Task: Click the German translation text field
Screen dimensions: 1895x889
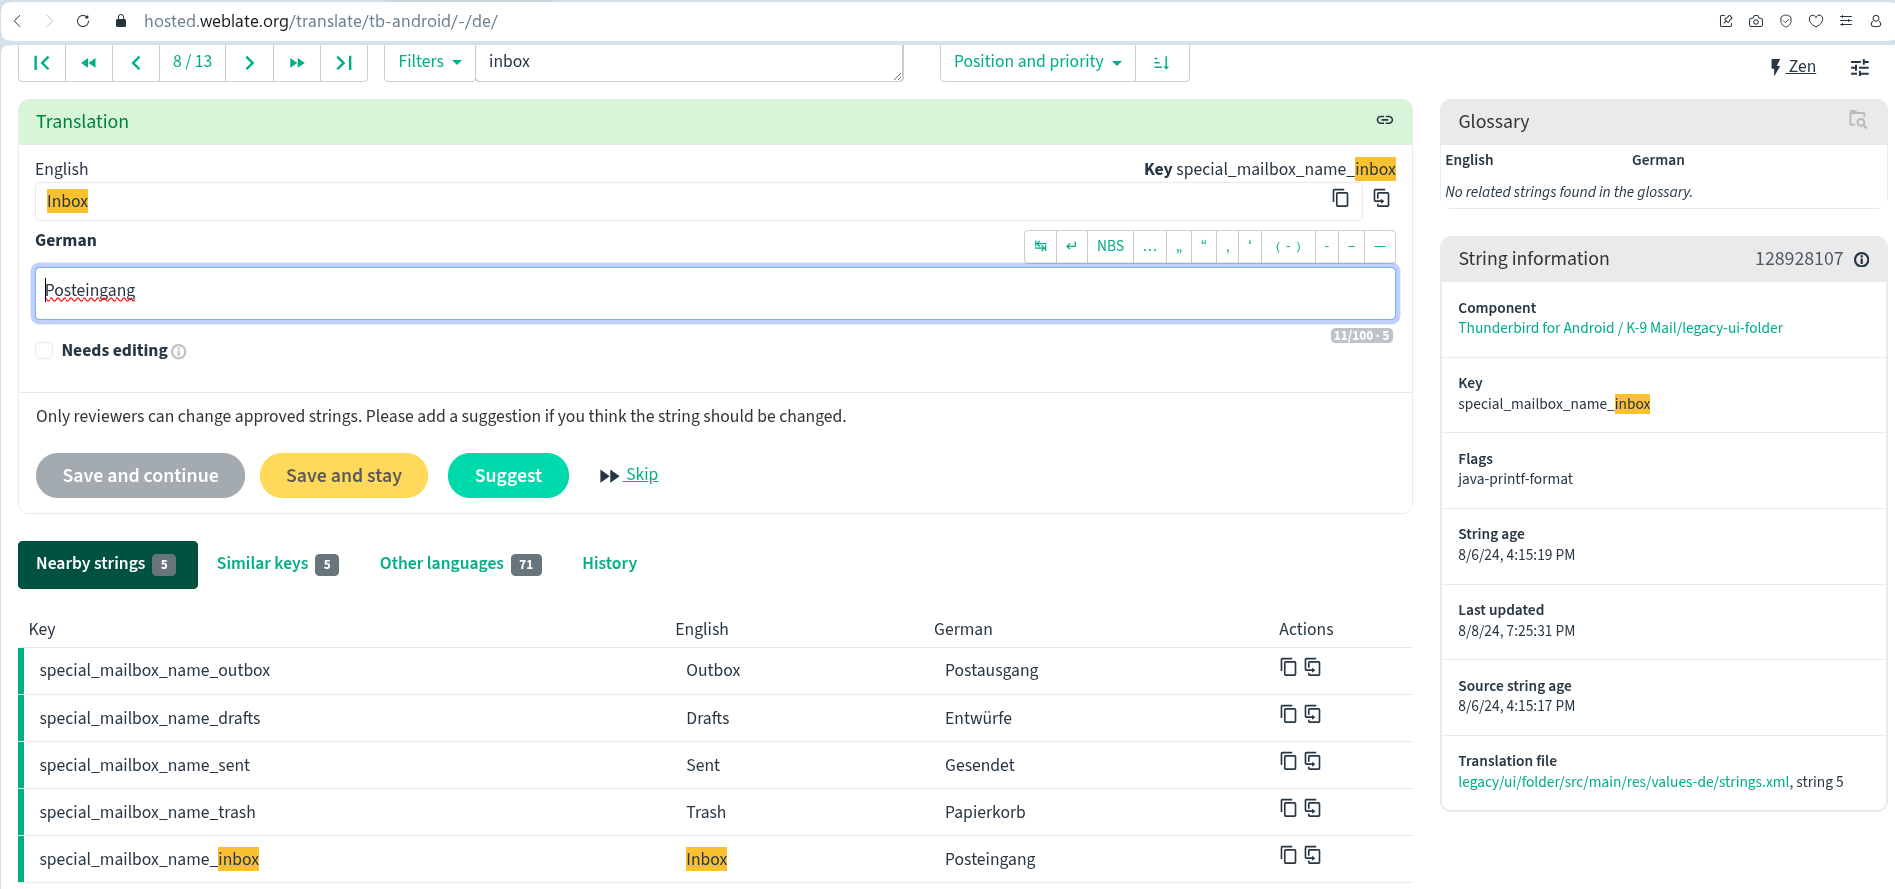Action: click(715, 292)
